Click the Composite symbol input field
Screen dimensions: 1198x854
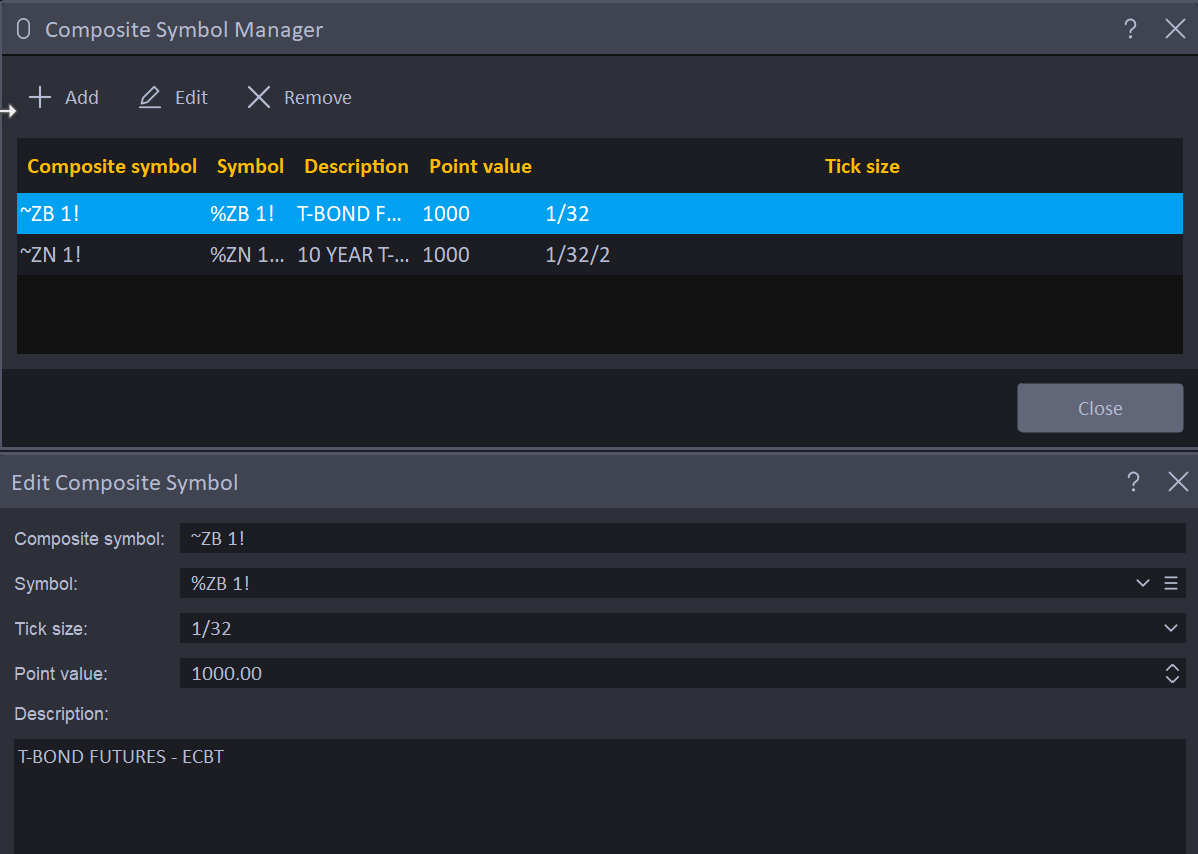click(600, 538)
